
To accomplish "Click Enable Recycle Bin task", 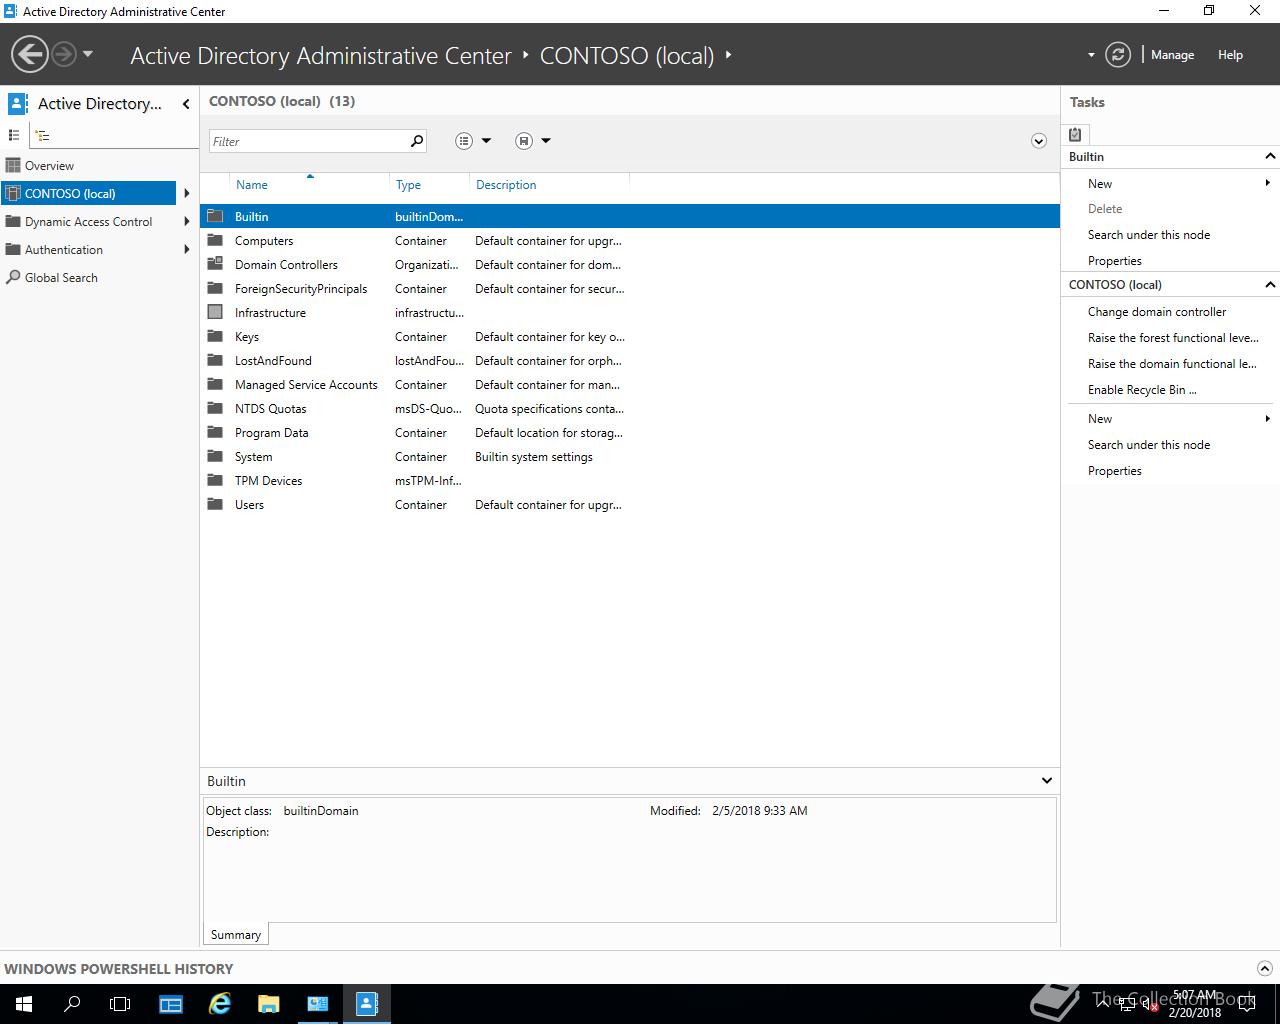I will (1142, 390).
